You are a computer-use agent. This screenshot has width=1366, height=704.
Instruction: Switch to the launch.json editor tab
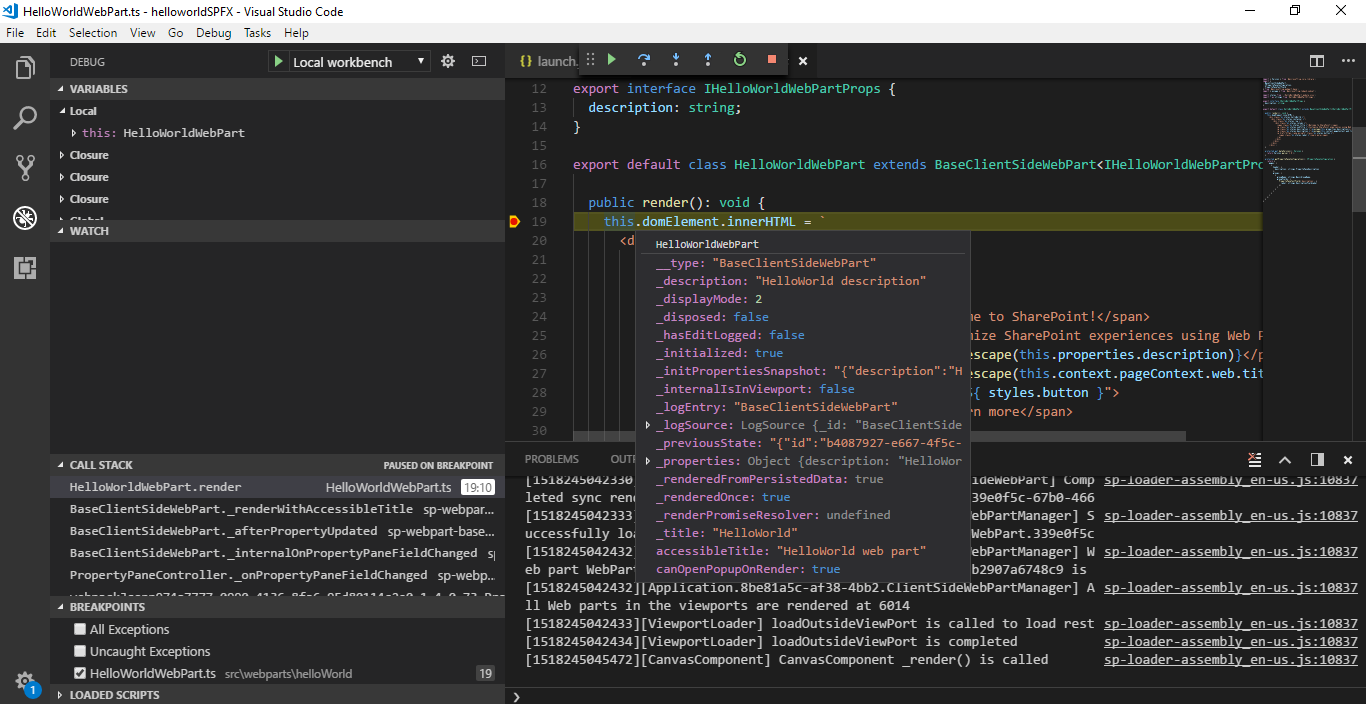coord(546,61)
